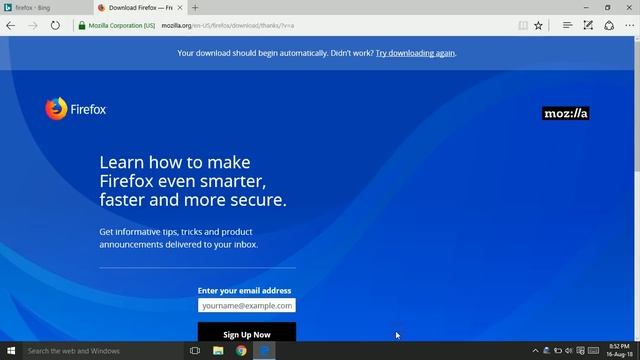Click the Try downloading again link

coord(415,53)
